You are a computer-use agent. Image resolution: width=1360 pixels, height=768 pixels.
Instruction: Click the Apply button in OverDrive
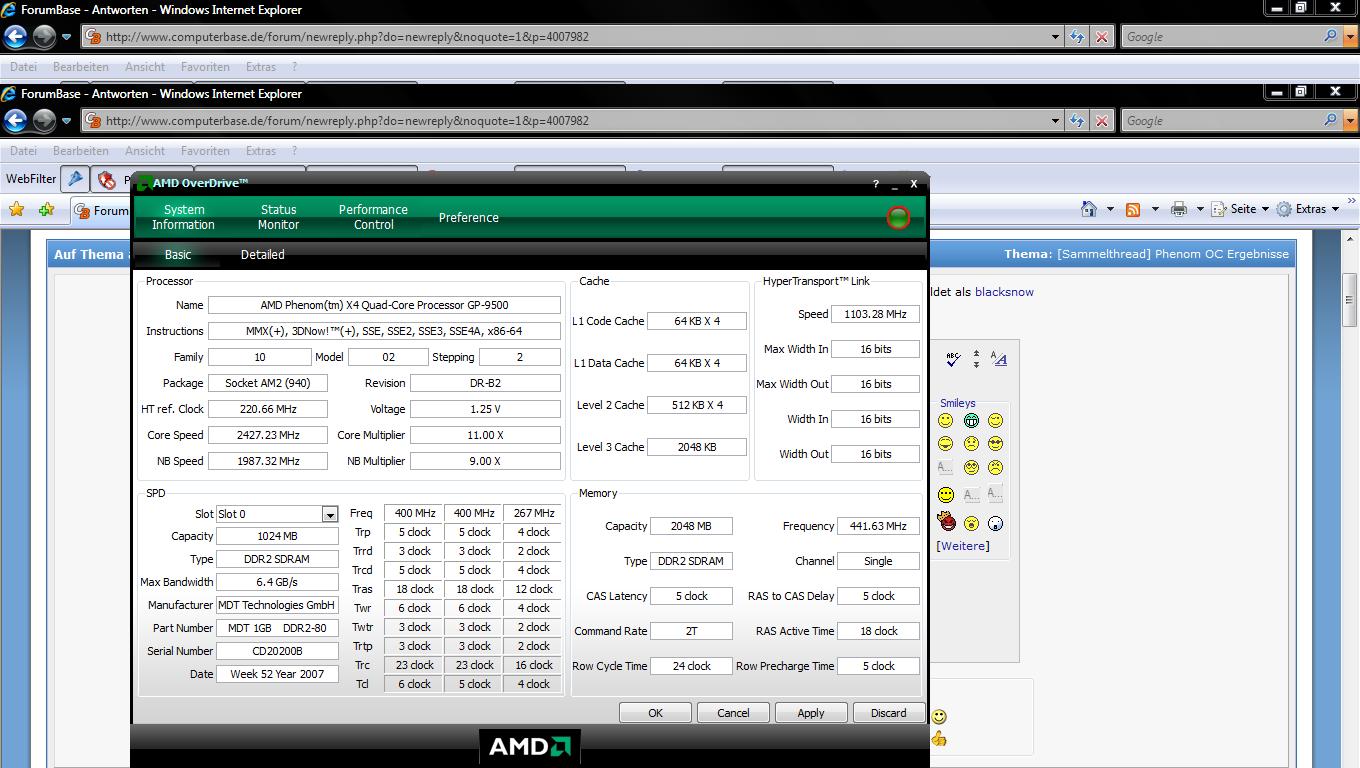(x=811, y=713)
